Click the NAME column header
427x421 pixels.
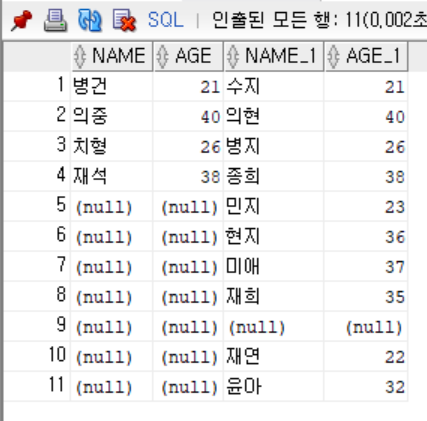point(112,56)
